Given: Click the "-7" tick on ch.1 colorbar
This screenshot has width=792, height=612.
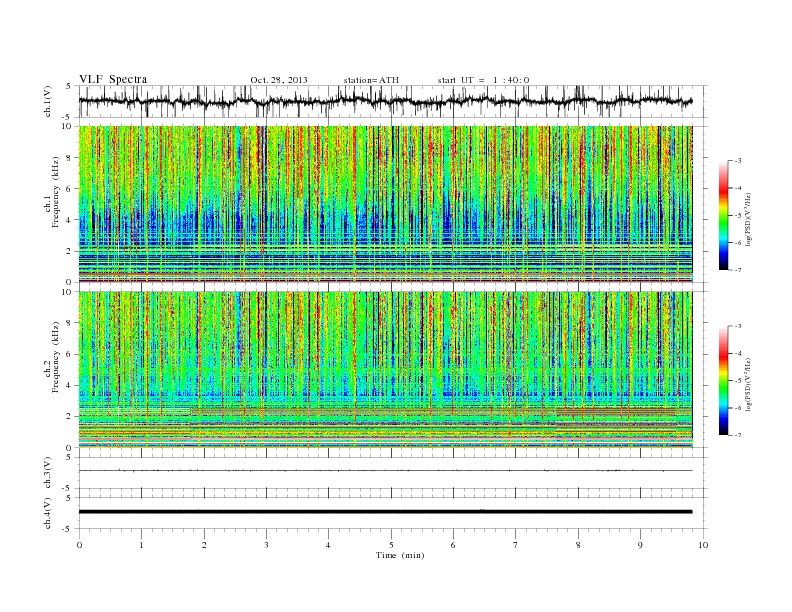Looking at the screenshot, I should 738,270.
